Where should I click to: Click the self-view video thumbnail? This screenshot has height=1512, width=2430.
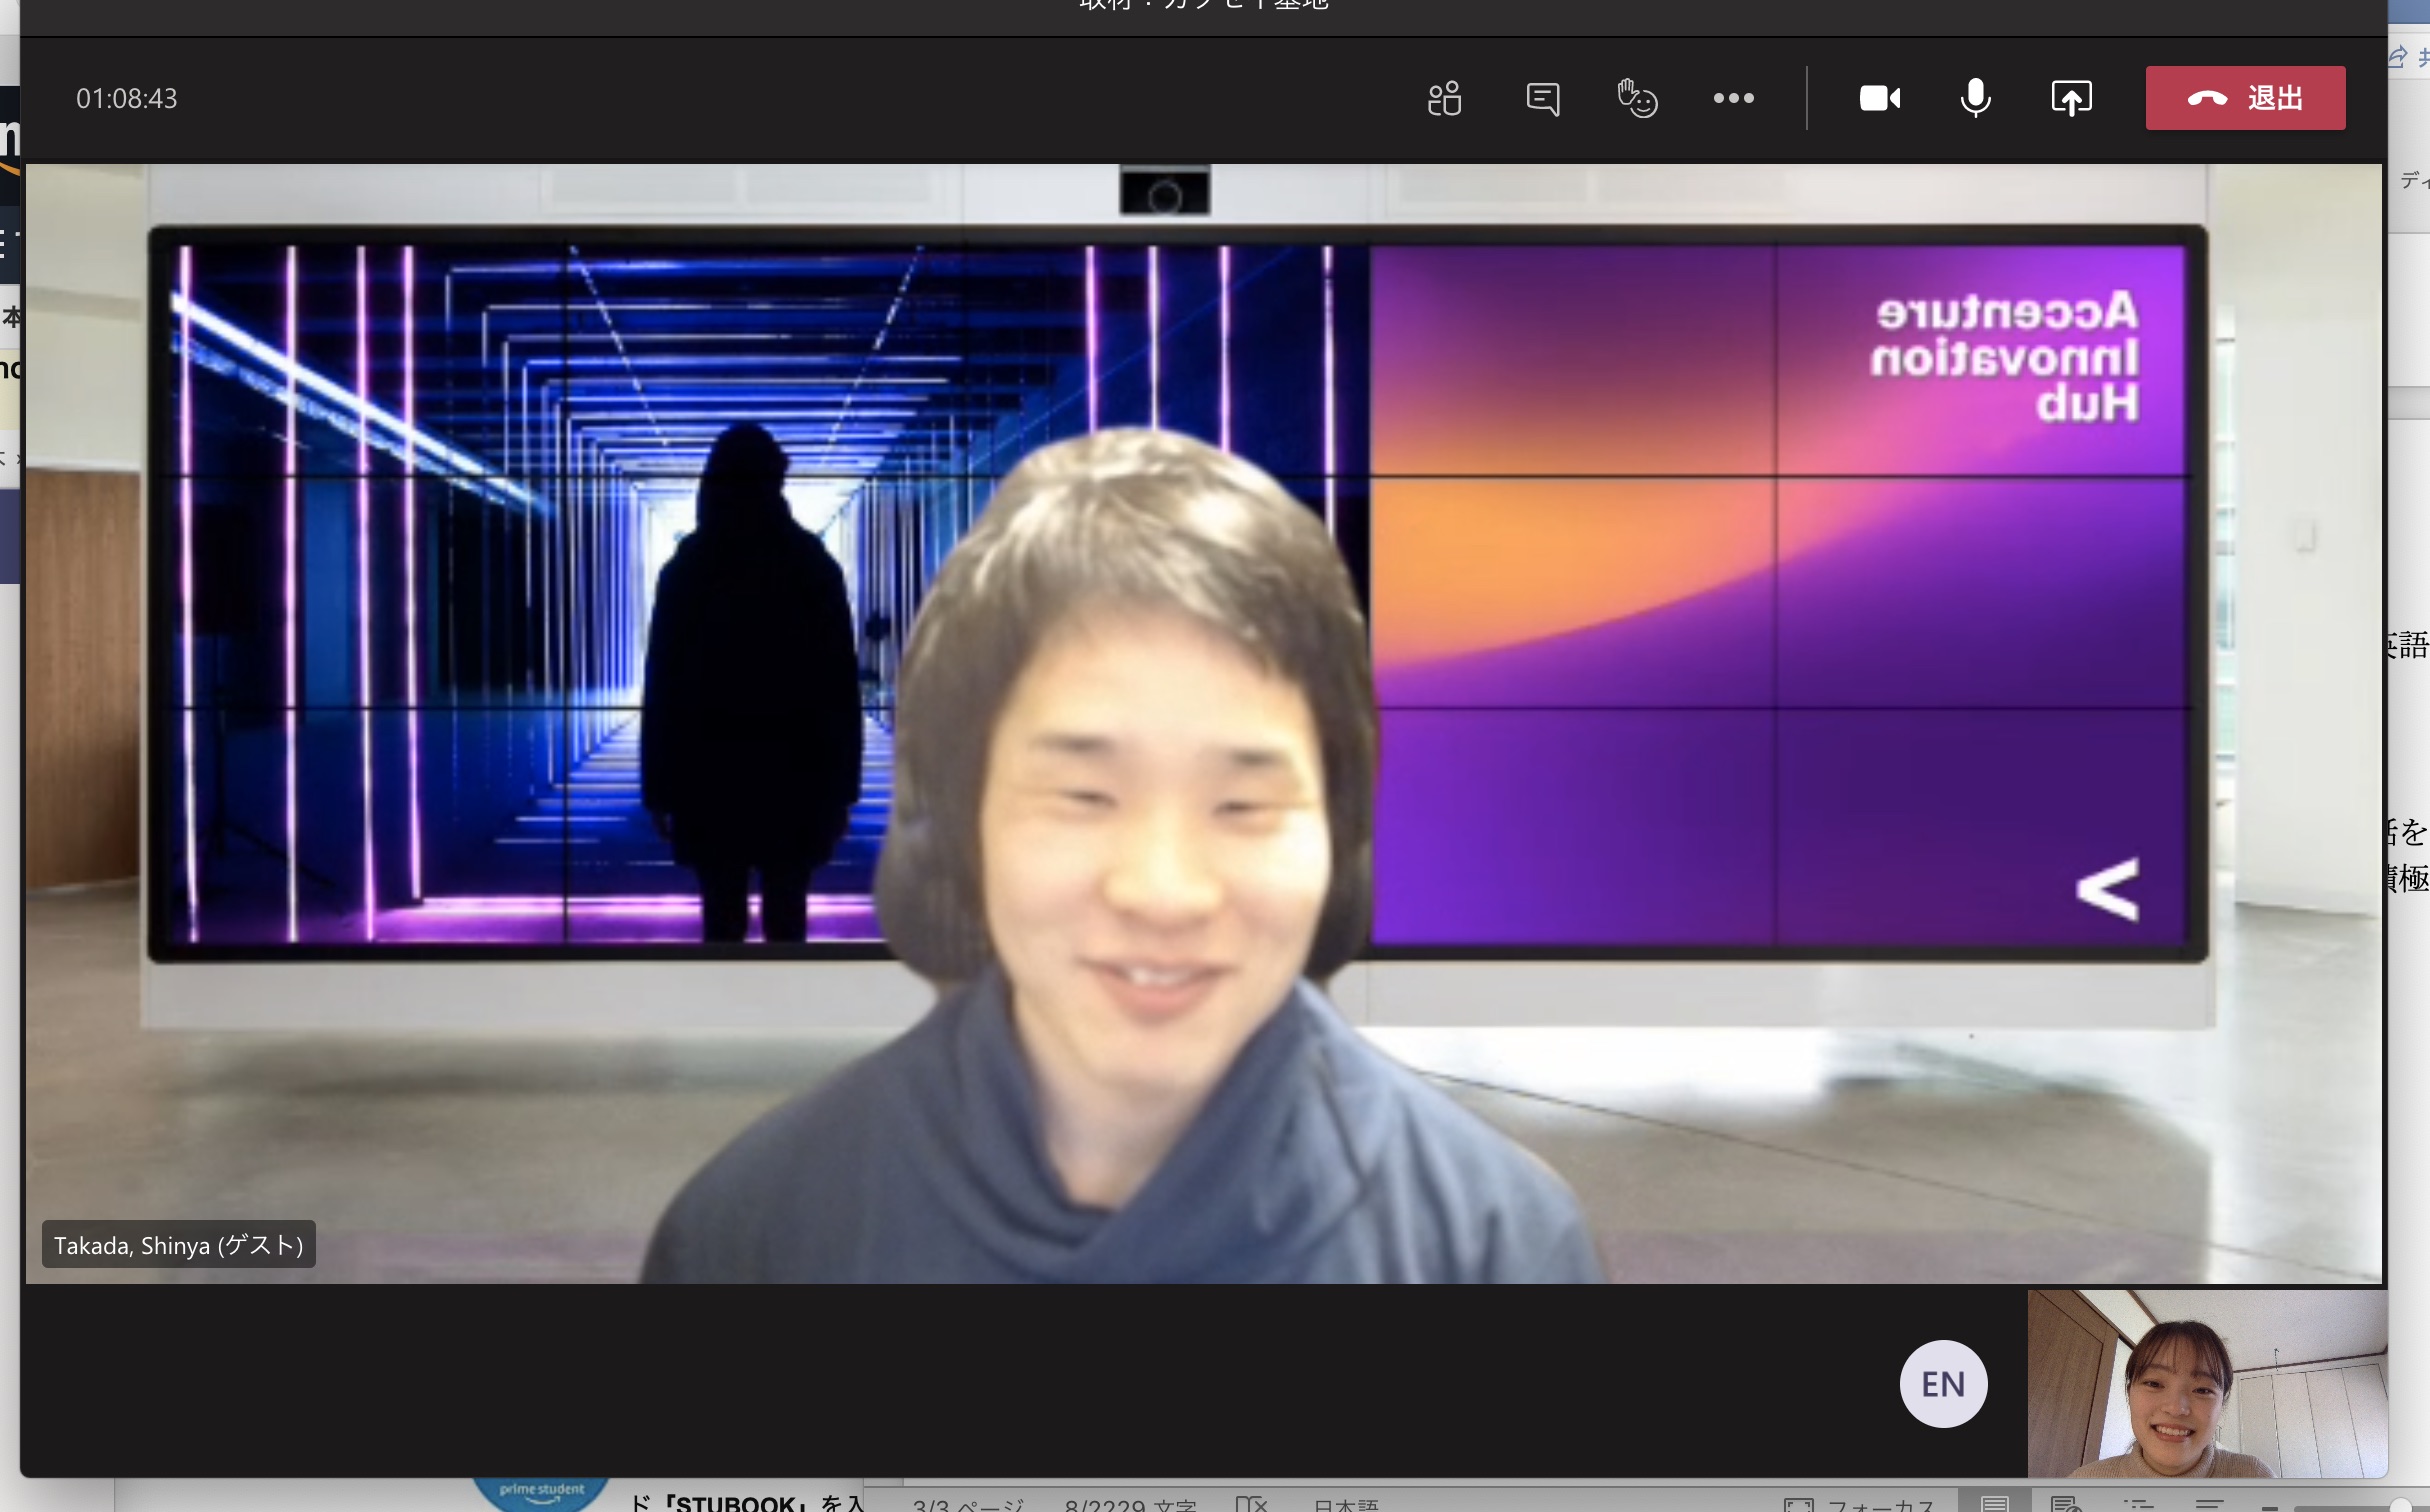2206,1383
